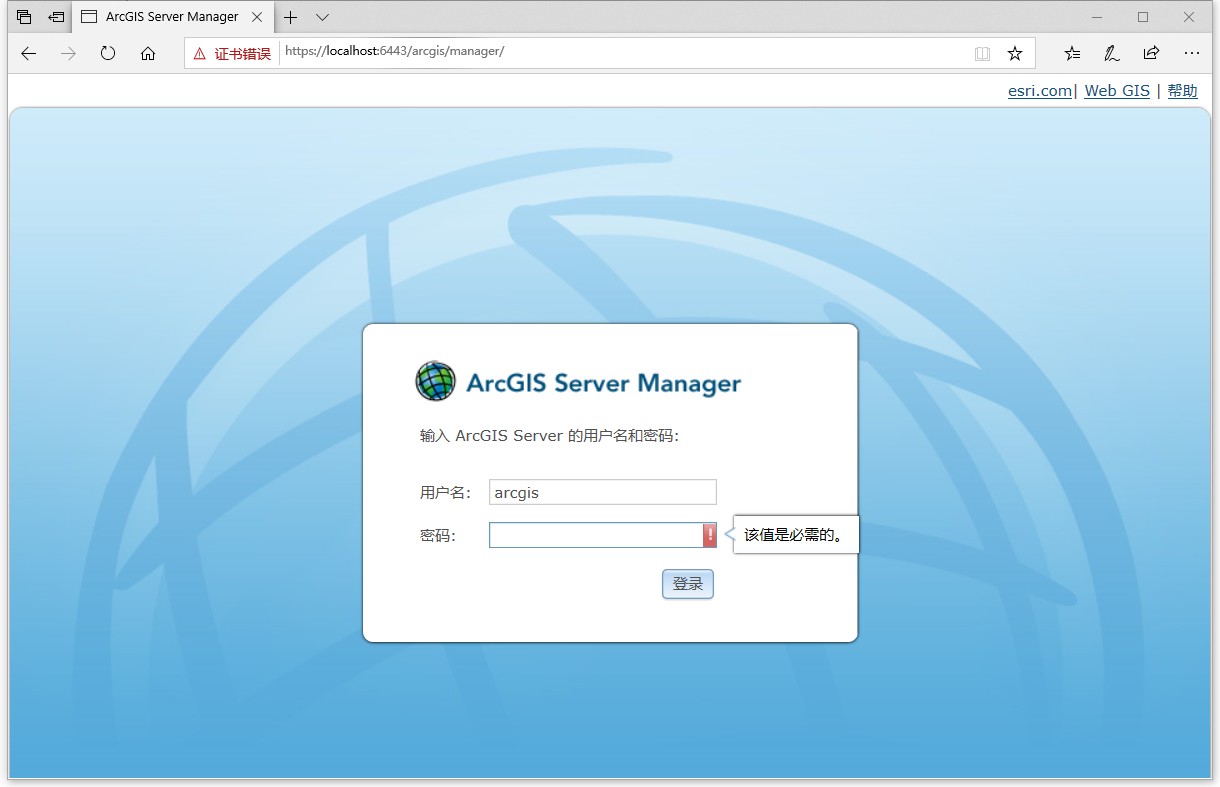Open the Favorites hub icon
1220x787 pixels.
[1072, 53]
